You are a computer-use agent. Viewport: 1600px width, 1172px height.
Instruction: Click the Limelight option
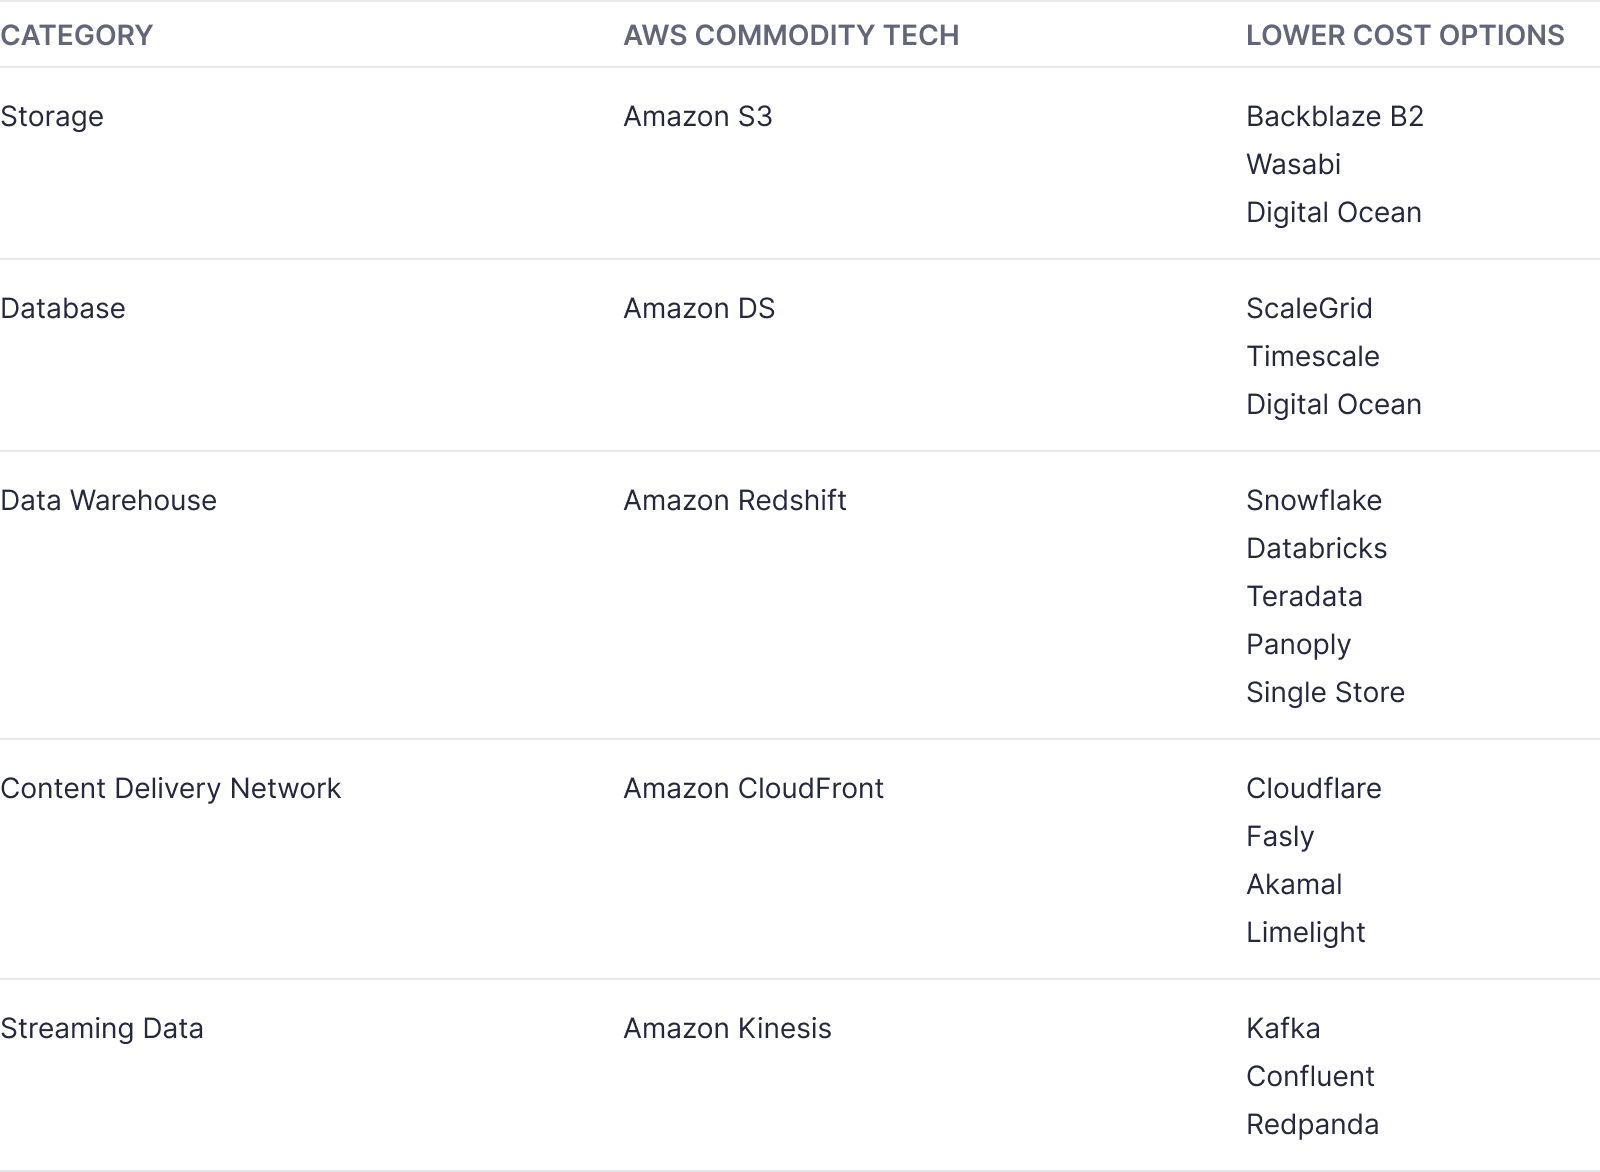(x=1305, y=932)
